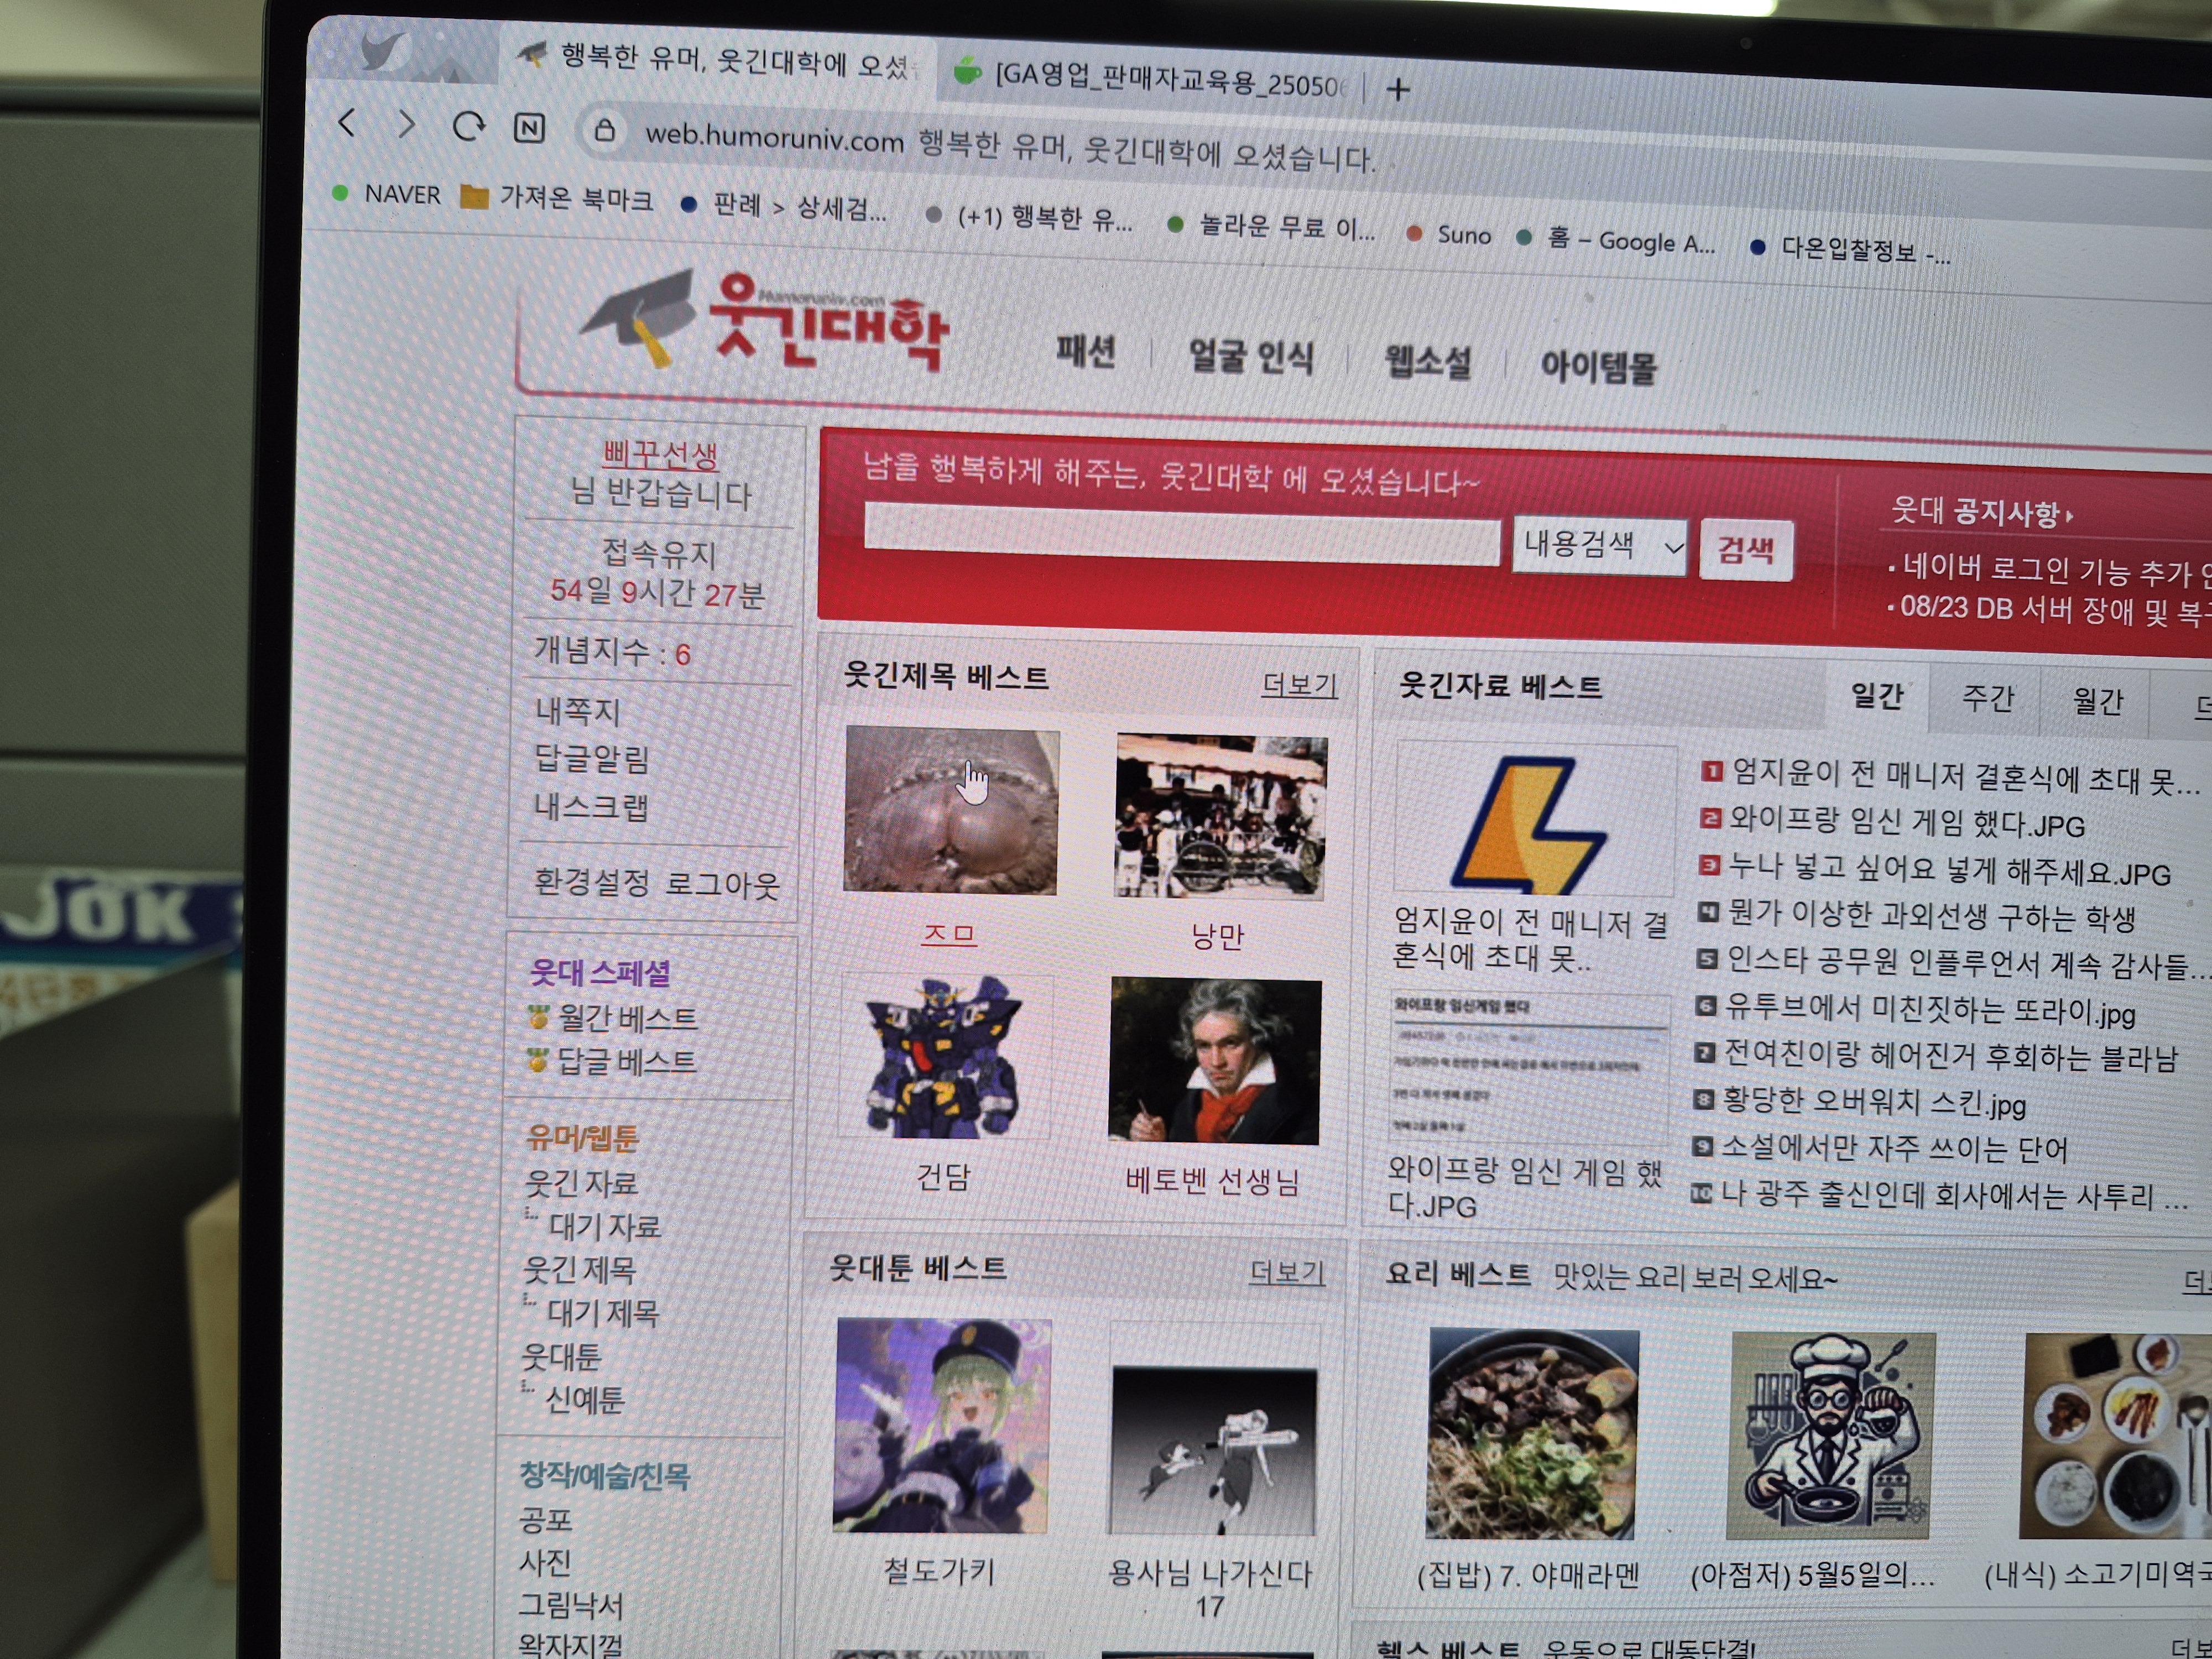This screenshot has width=2212, height=1659.
Task: Open the 건담 robot thumbnail
Action: (946, 1057)
